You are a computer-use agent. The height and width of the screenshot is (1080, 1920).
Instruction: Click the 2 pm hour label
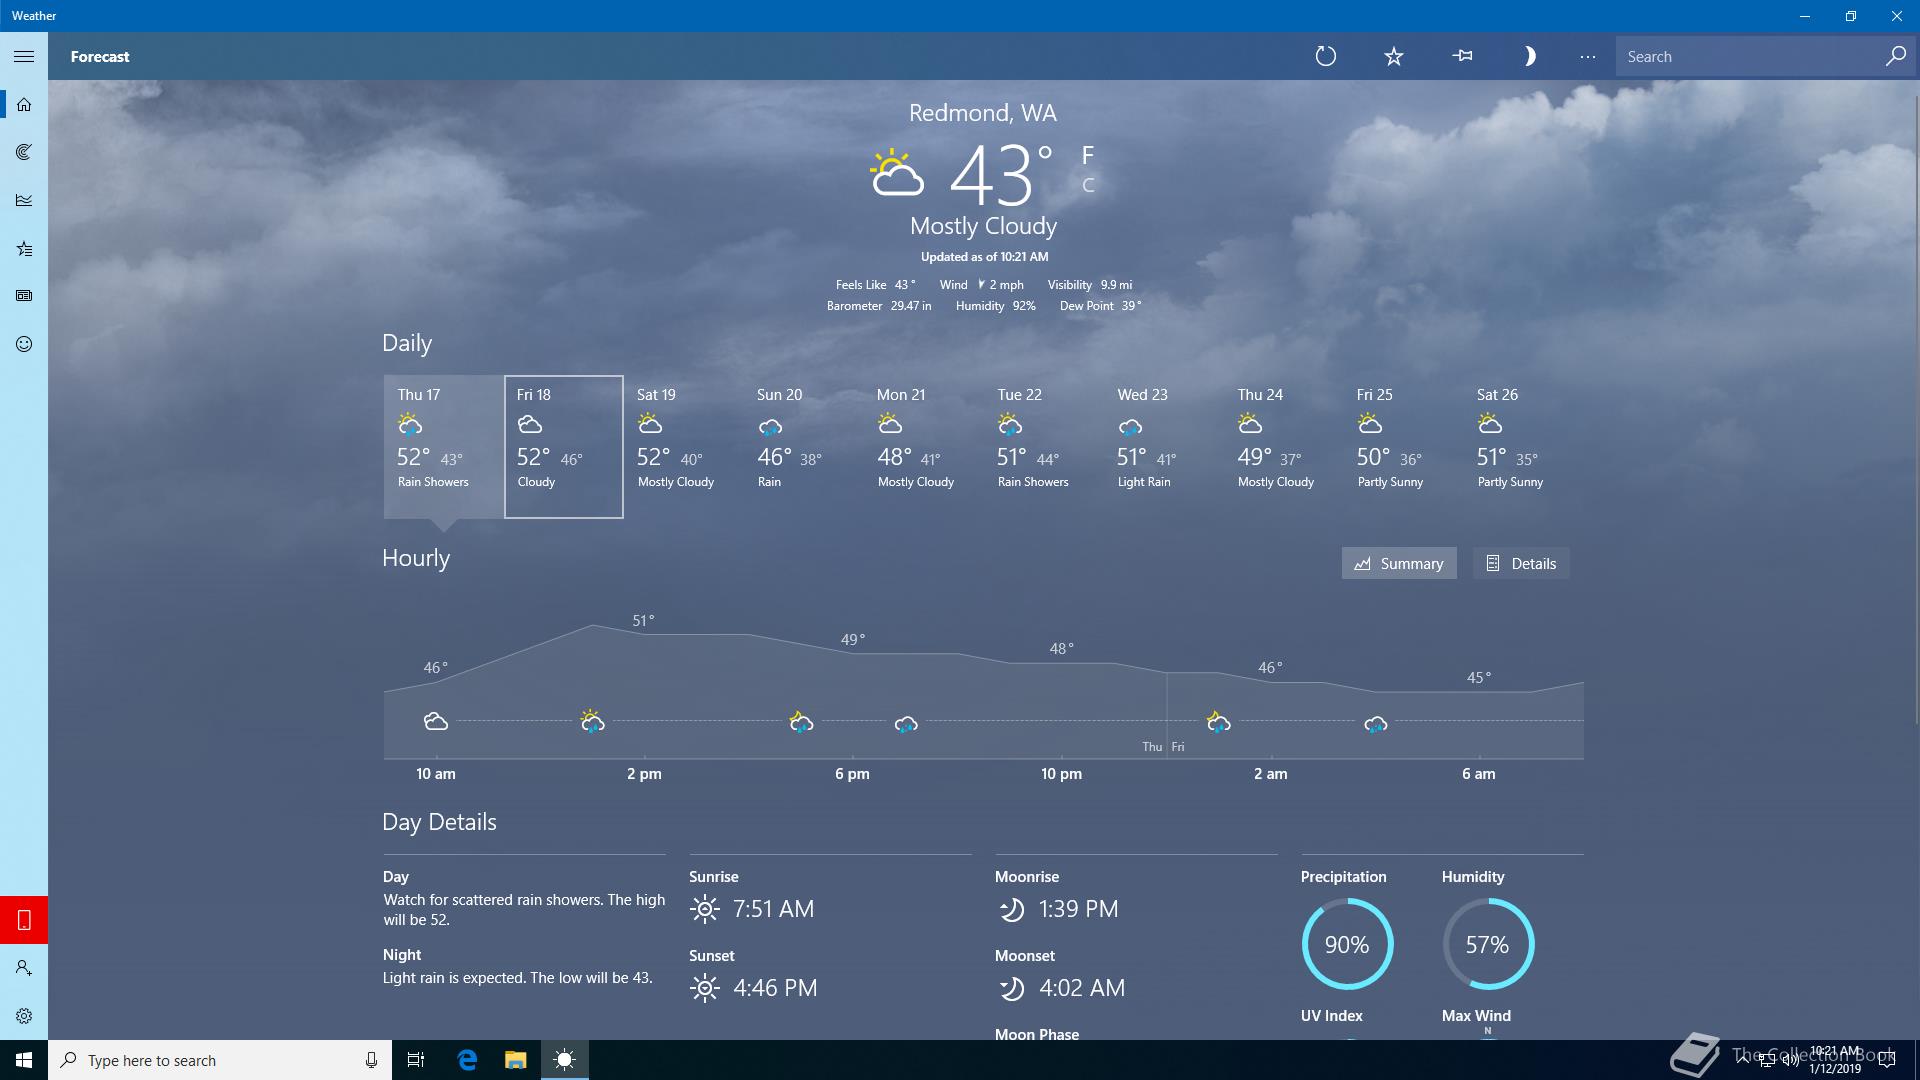(x=644, y=774)
